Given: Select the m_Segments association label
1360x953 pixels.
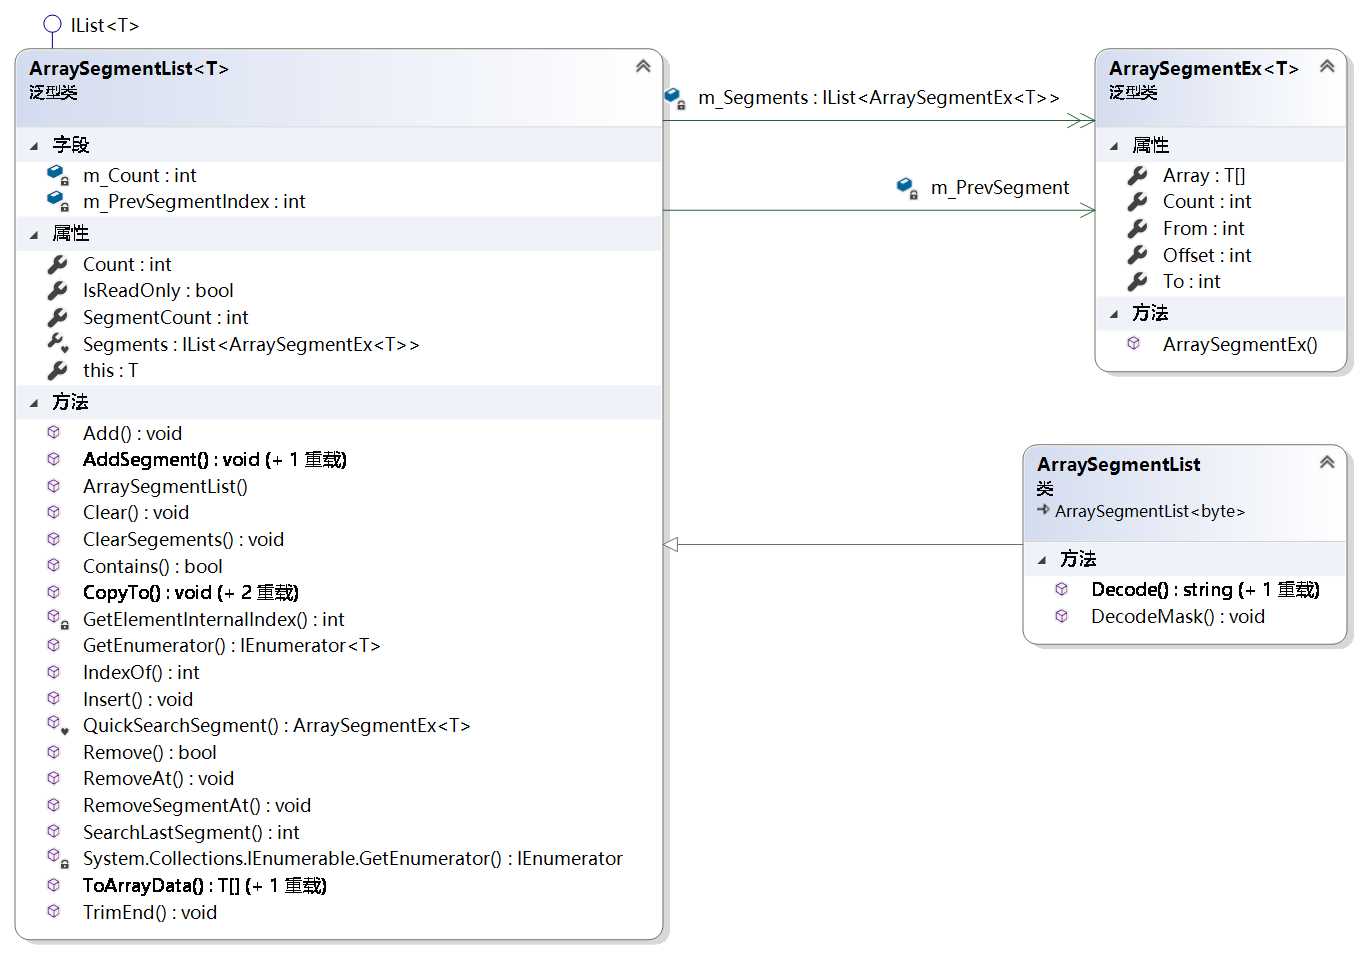Looking at the screenshot, I should pos(878,97).
